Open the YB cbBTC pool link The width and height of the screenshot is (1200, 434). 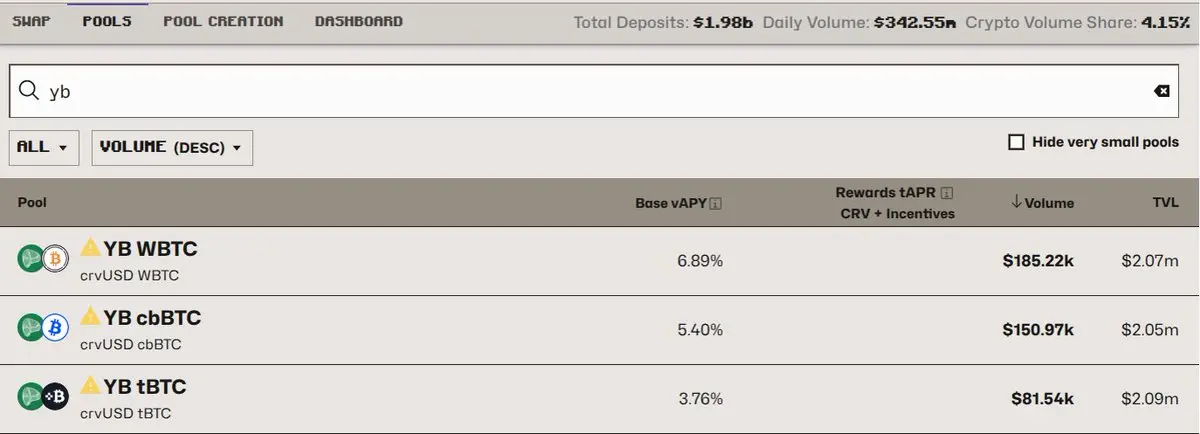[x=152, y=318]
